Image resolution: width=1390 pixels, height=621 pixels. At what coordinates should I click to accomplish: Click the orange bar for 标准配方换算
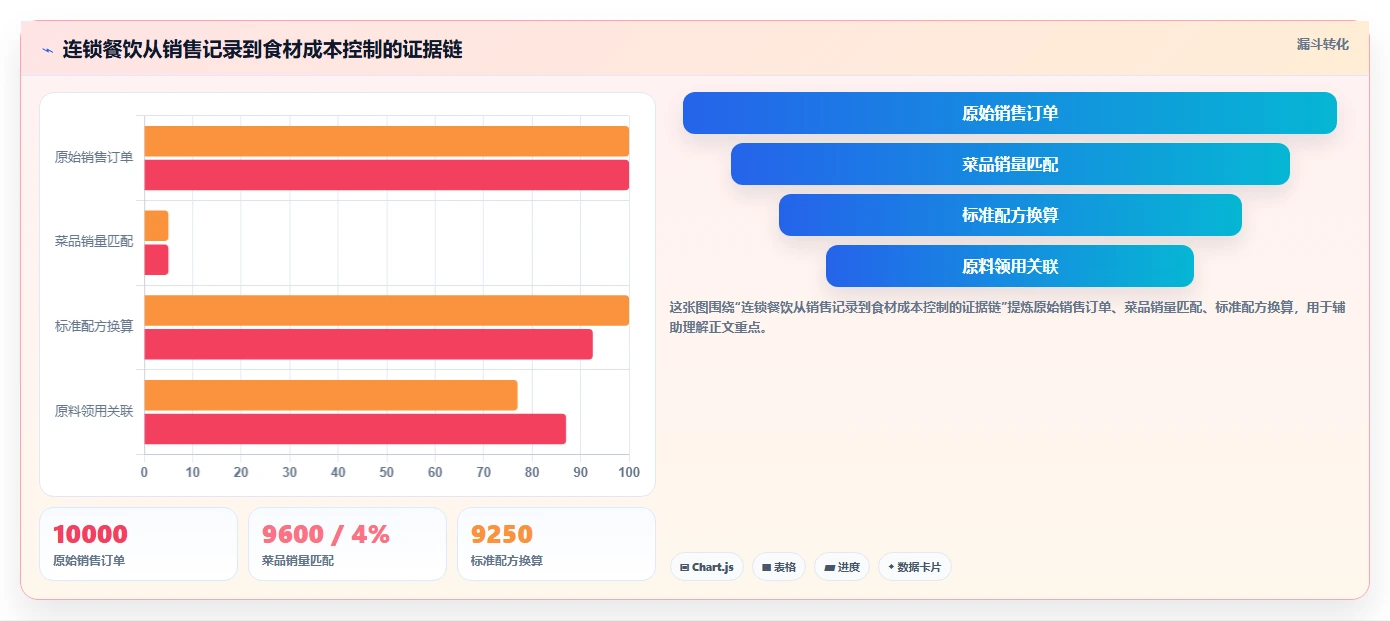coord(387,310)
